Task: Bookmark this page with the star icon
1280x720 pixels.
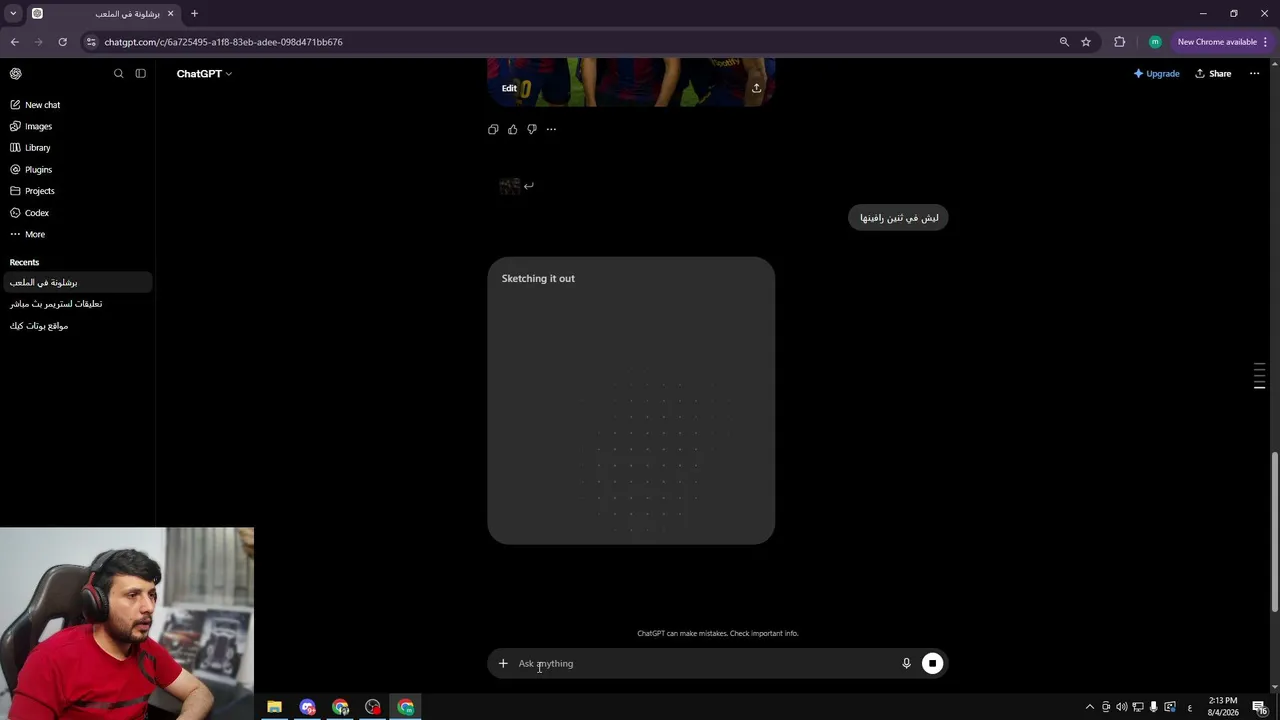Action: 1086,42
